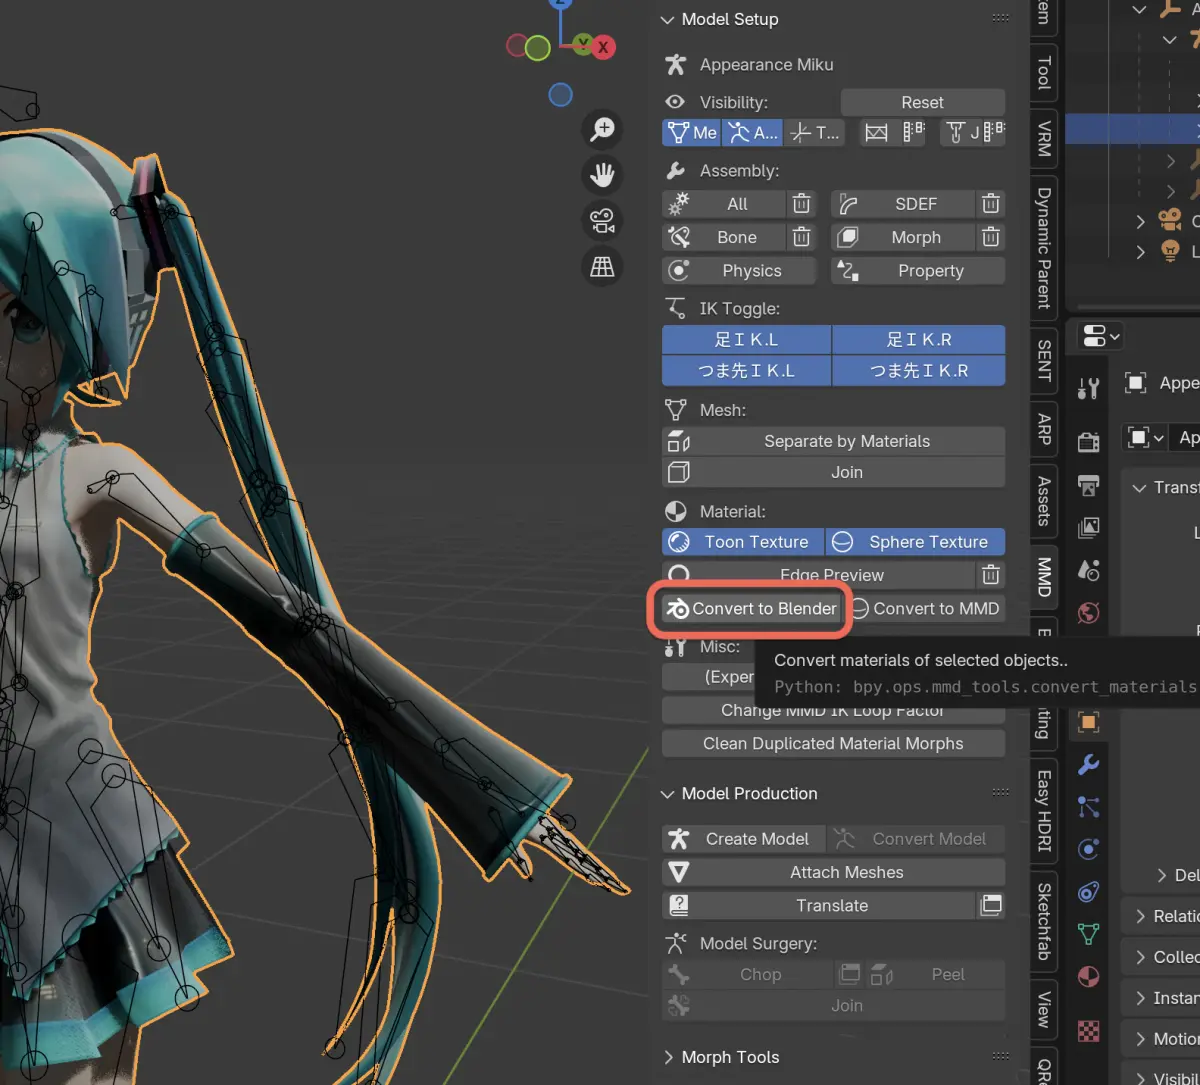Expand the Motion Paths panel

(1141, 1039)
